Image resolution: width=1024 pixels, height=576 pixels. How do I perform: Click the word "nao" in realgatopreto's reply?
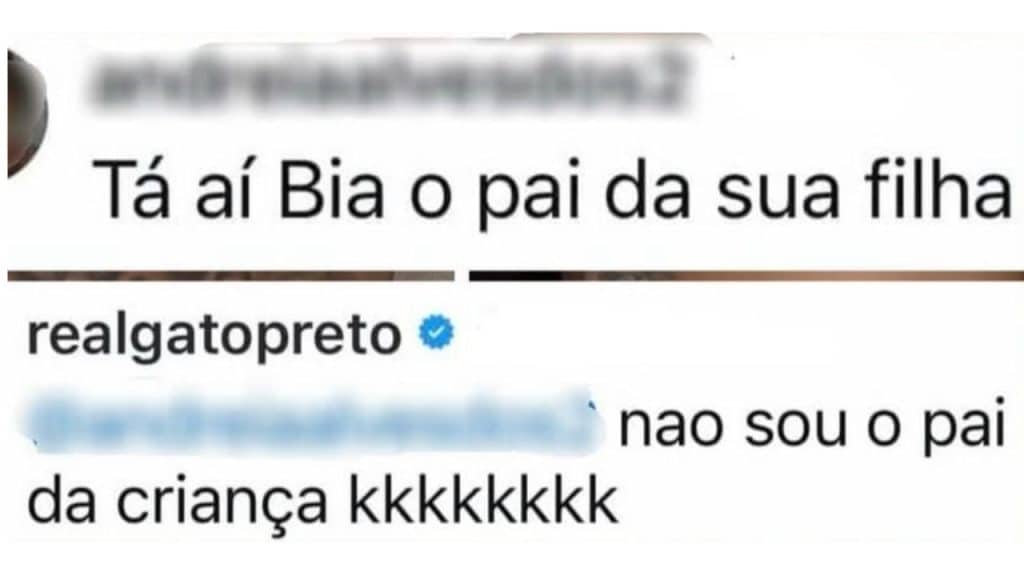(x=671, y=430)
